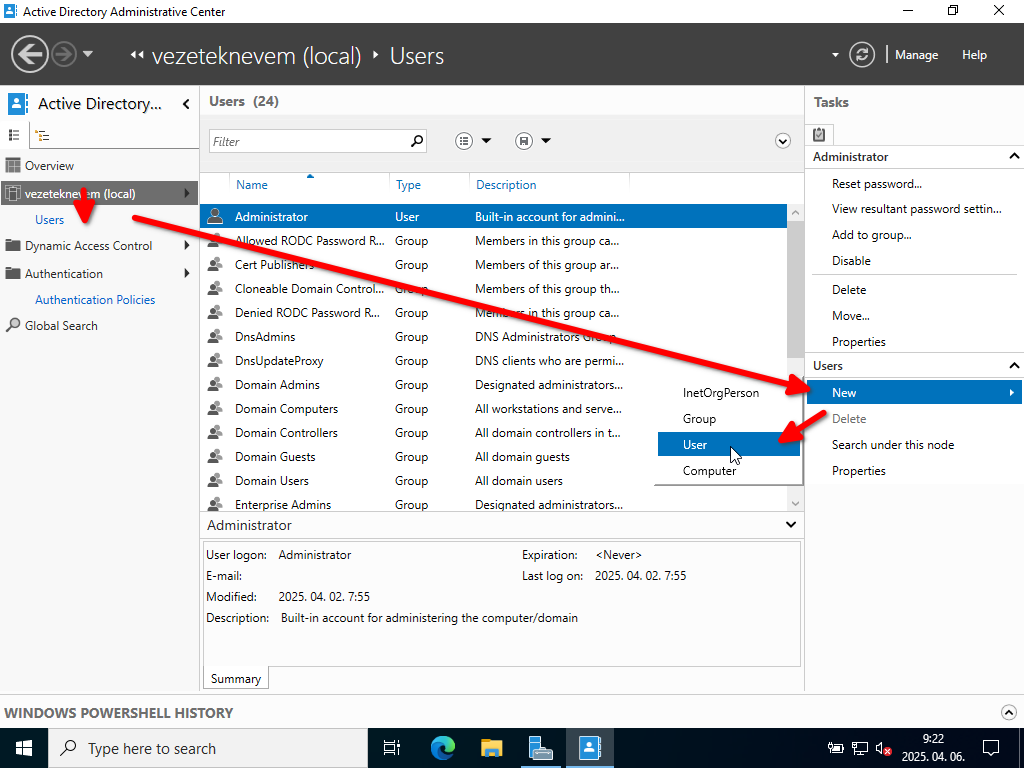Open Server Manager from the taskbar

tap(540, 748)
